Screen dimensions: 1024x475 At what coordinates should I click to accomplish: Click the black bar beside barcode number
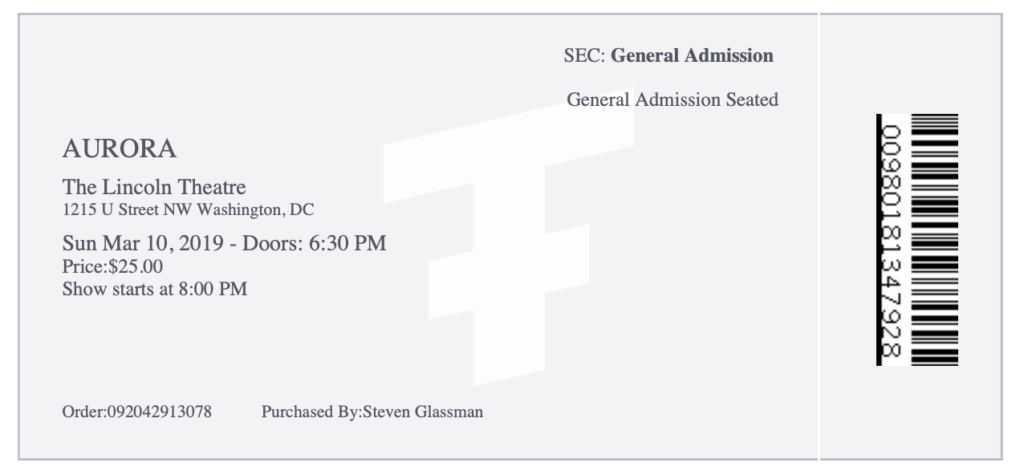(879, 240)
